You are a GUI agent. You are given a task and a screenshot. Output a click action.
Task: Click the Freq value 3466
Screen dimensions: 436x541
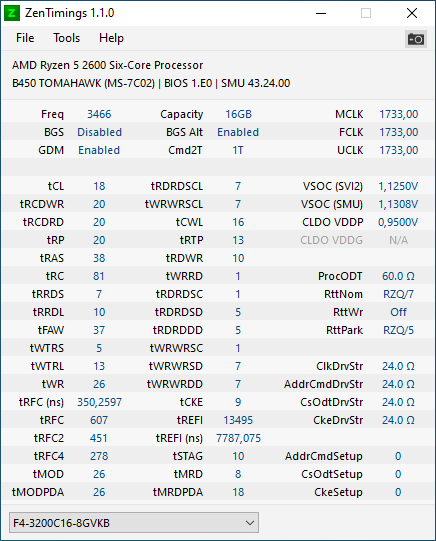click(99, 114)
